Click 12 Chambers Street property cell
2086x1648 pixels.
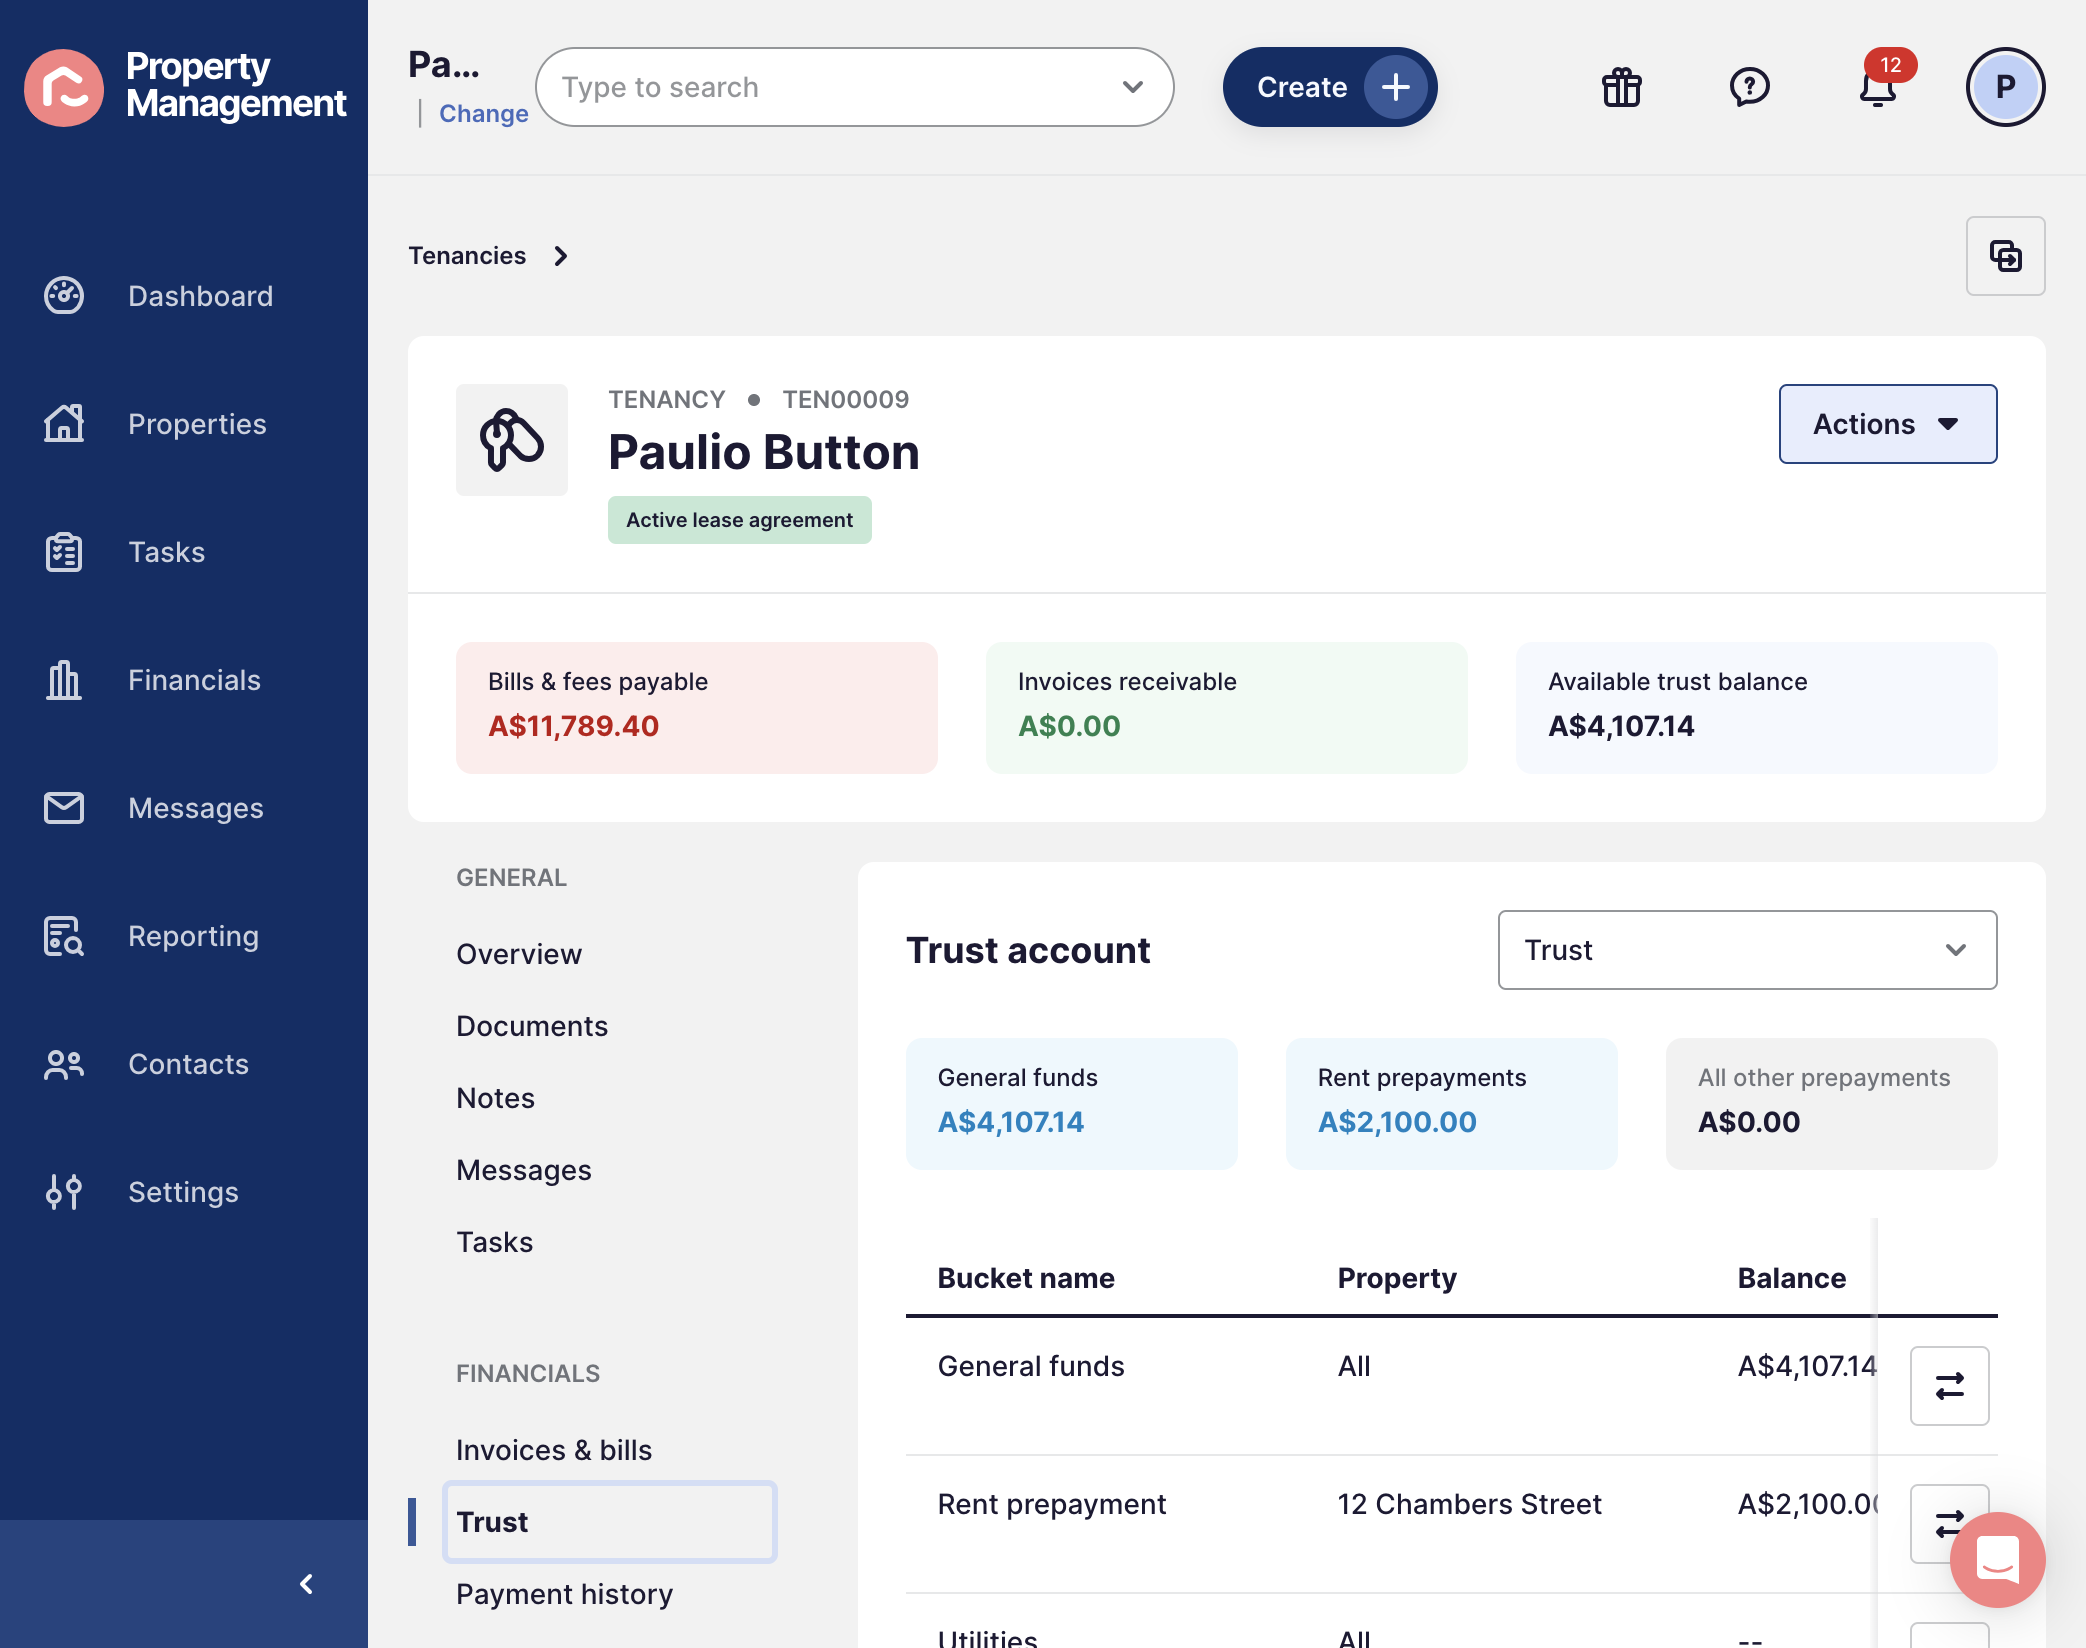click(1470, 1504)
